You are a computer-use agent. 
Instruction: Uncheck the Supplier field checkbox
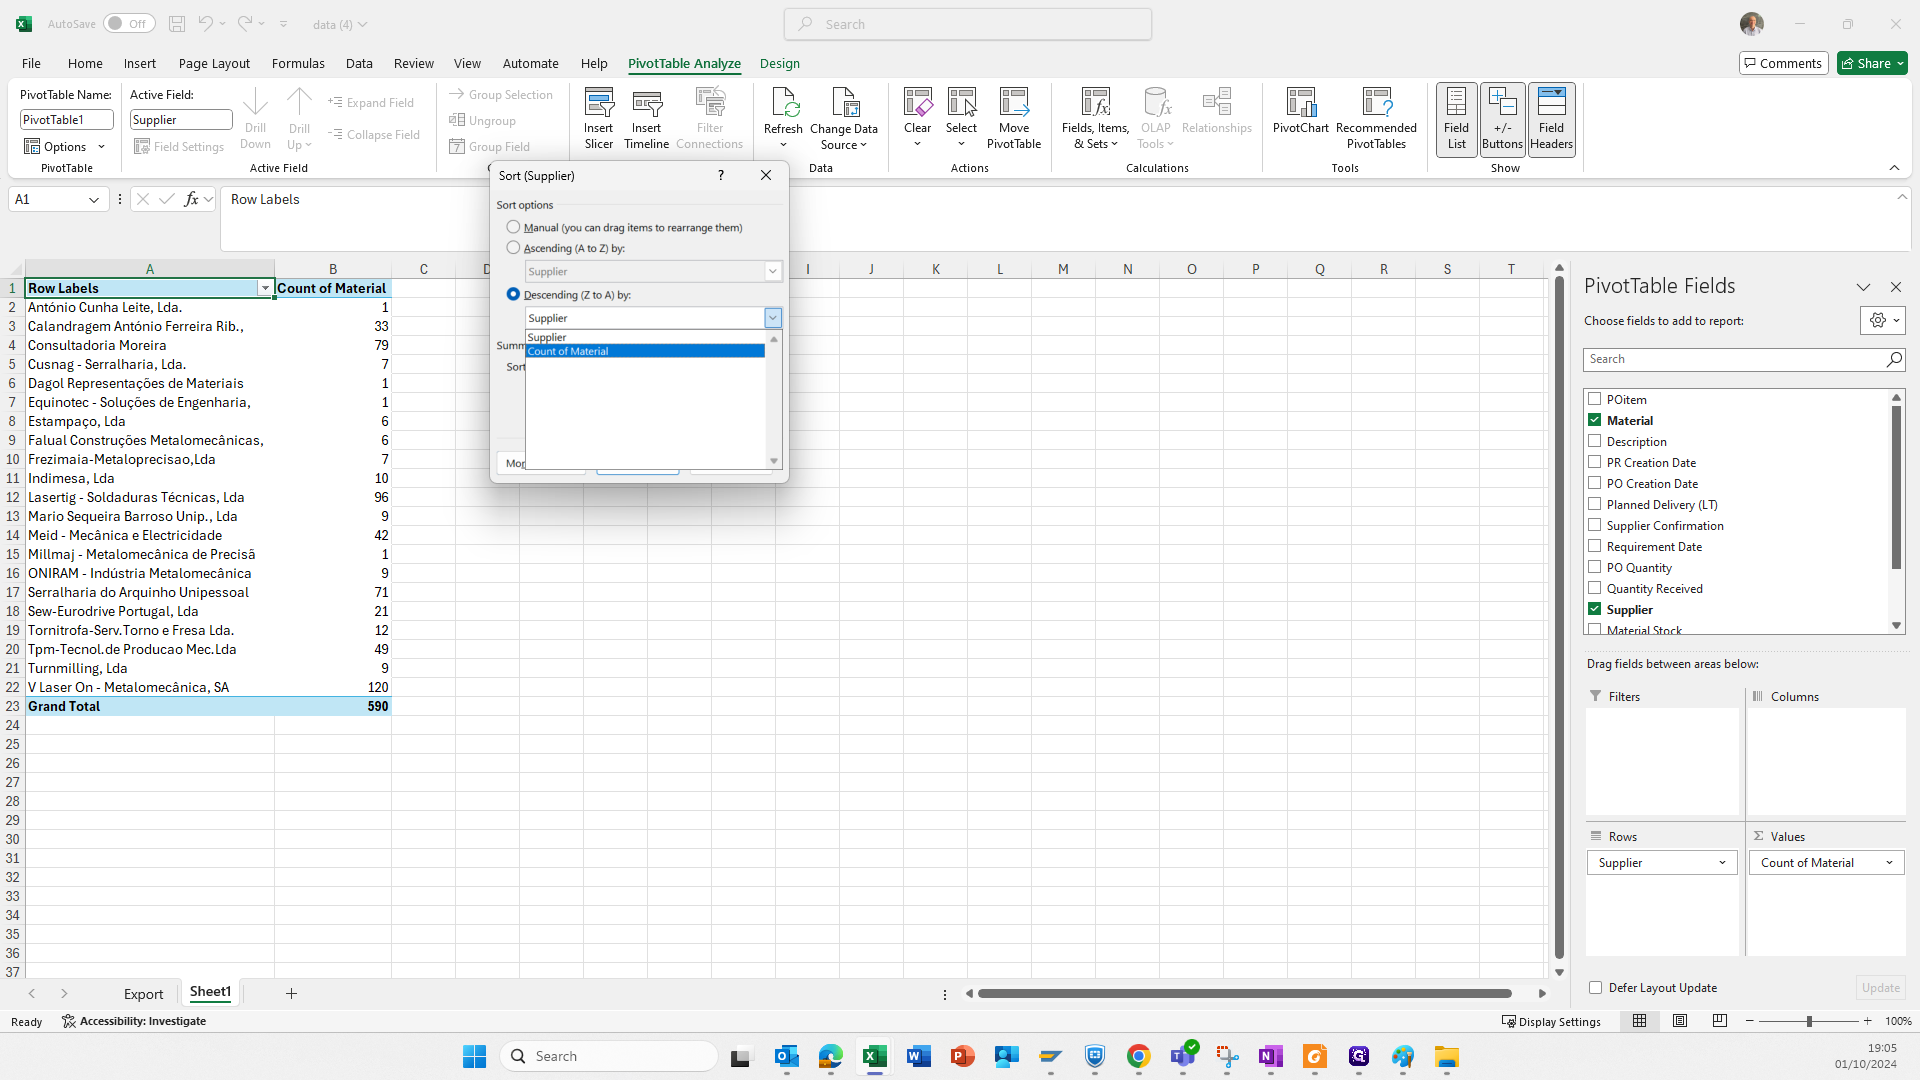point(1594,609)
